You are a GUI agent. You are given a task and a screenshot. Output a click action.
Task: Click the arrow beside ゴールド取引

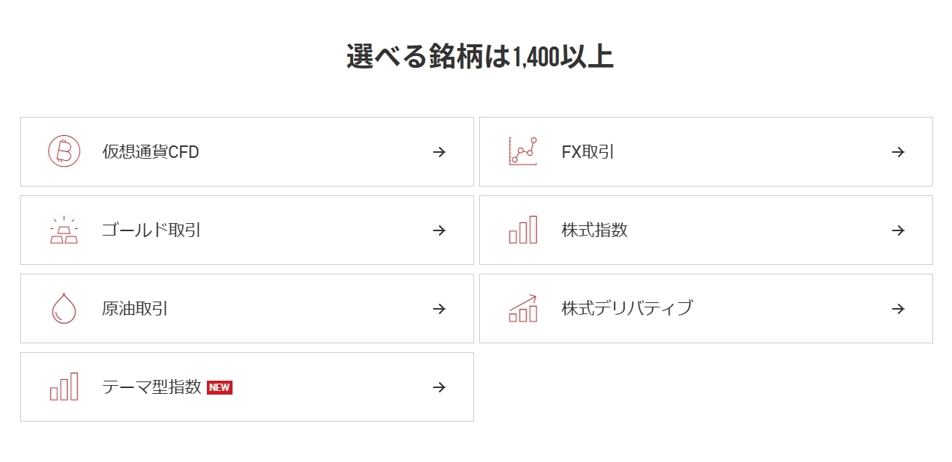click(439, 230)
